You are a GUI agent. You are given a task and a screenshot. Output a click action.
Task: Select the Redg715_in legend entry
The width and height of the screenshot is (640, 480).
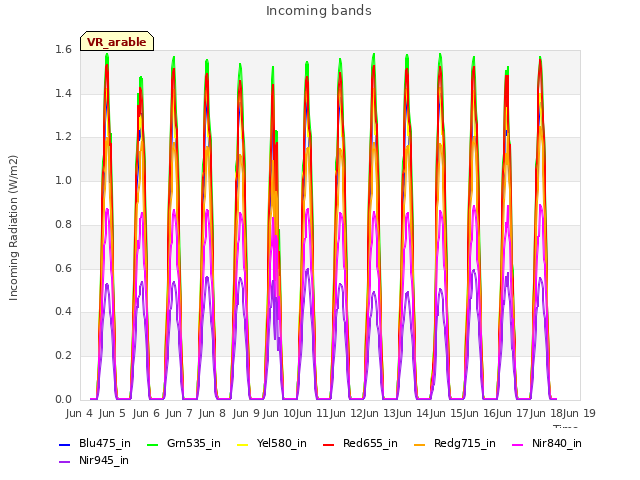tap(455, 444)
